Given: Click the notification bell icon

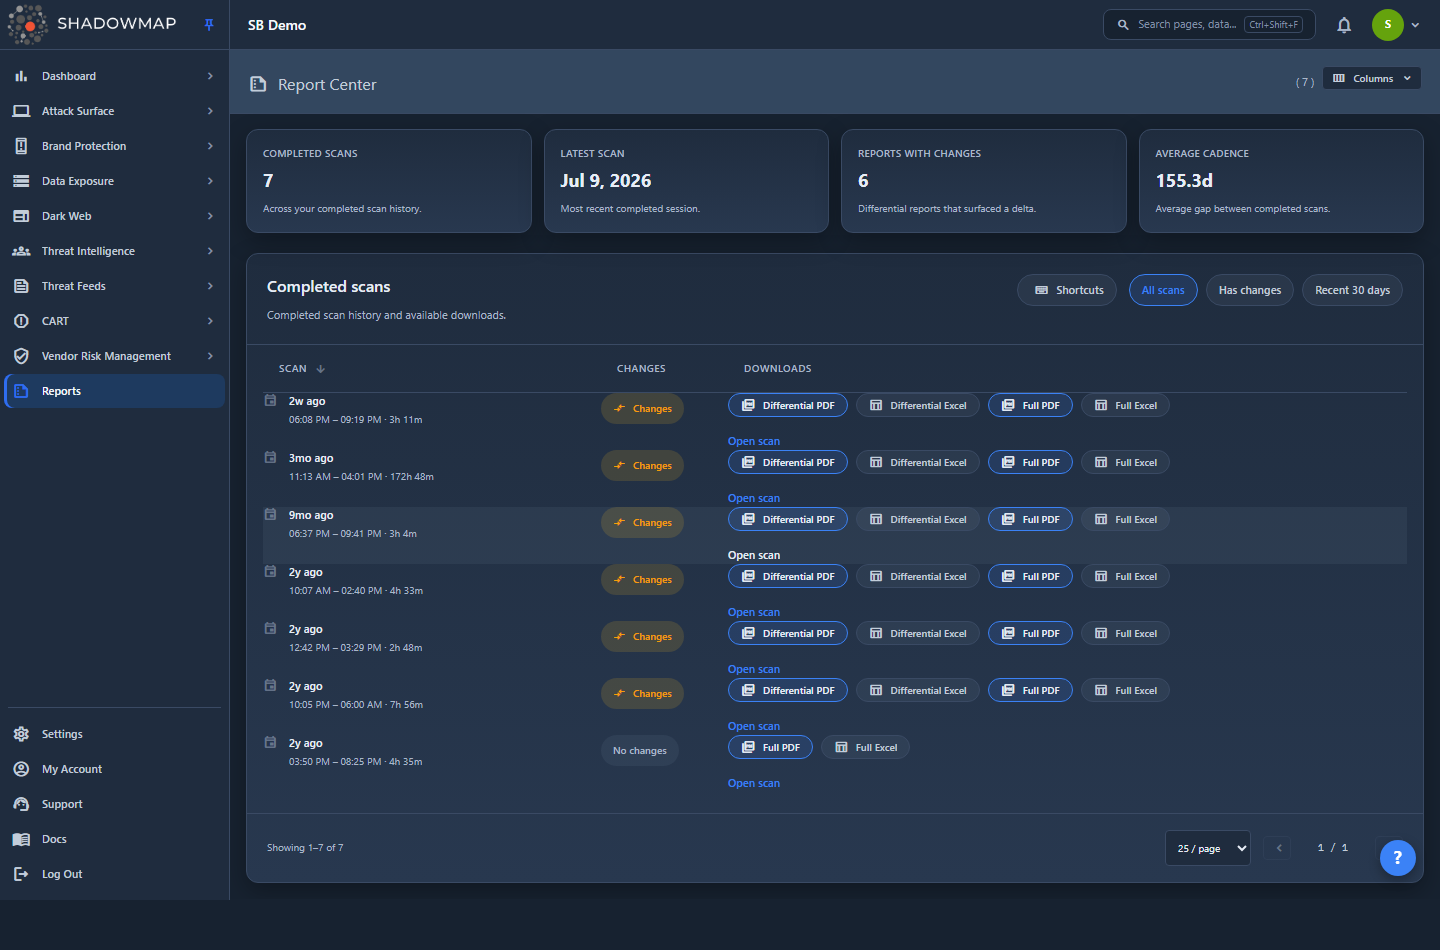Looking at the screenshot, I should click(x=1344, y=25).
